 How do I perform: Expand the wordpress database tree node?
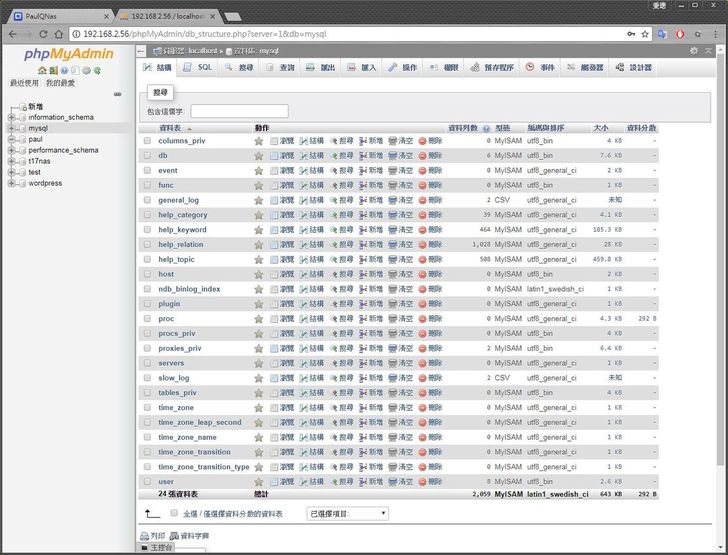(x=12, y=183)
